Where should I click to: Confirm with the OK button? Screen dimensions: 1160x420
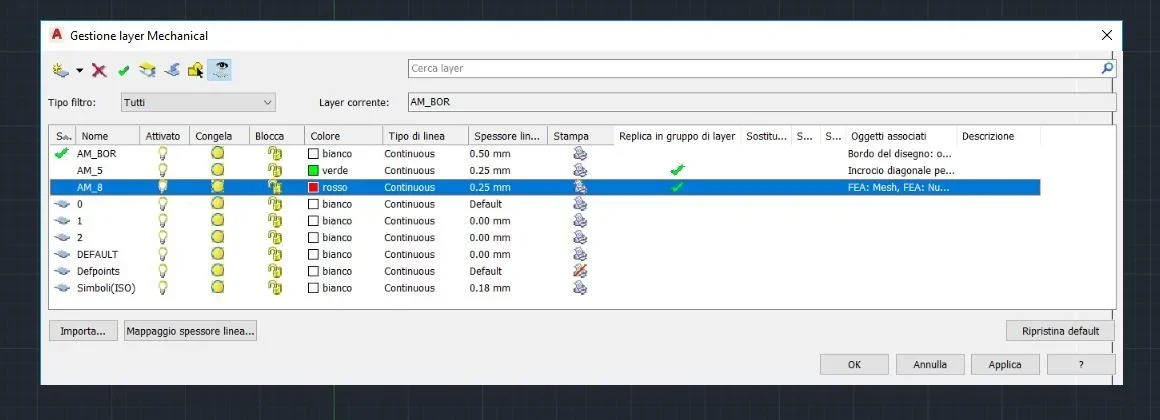(x=854, y=365)
